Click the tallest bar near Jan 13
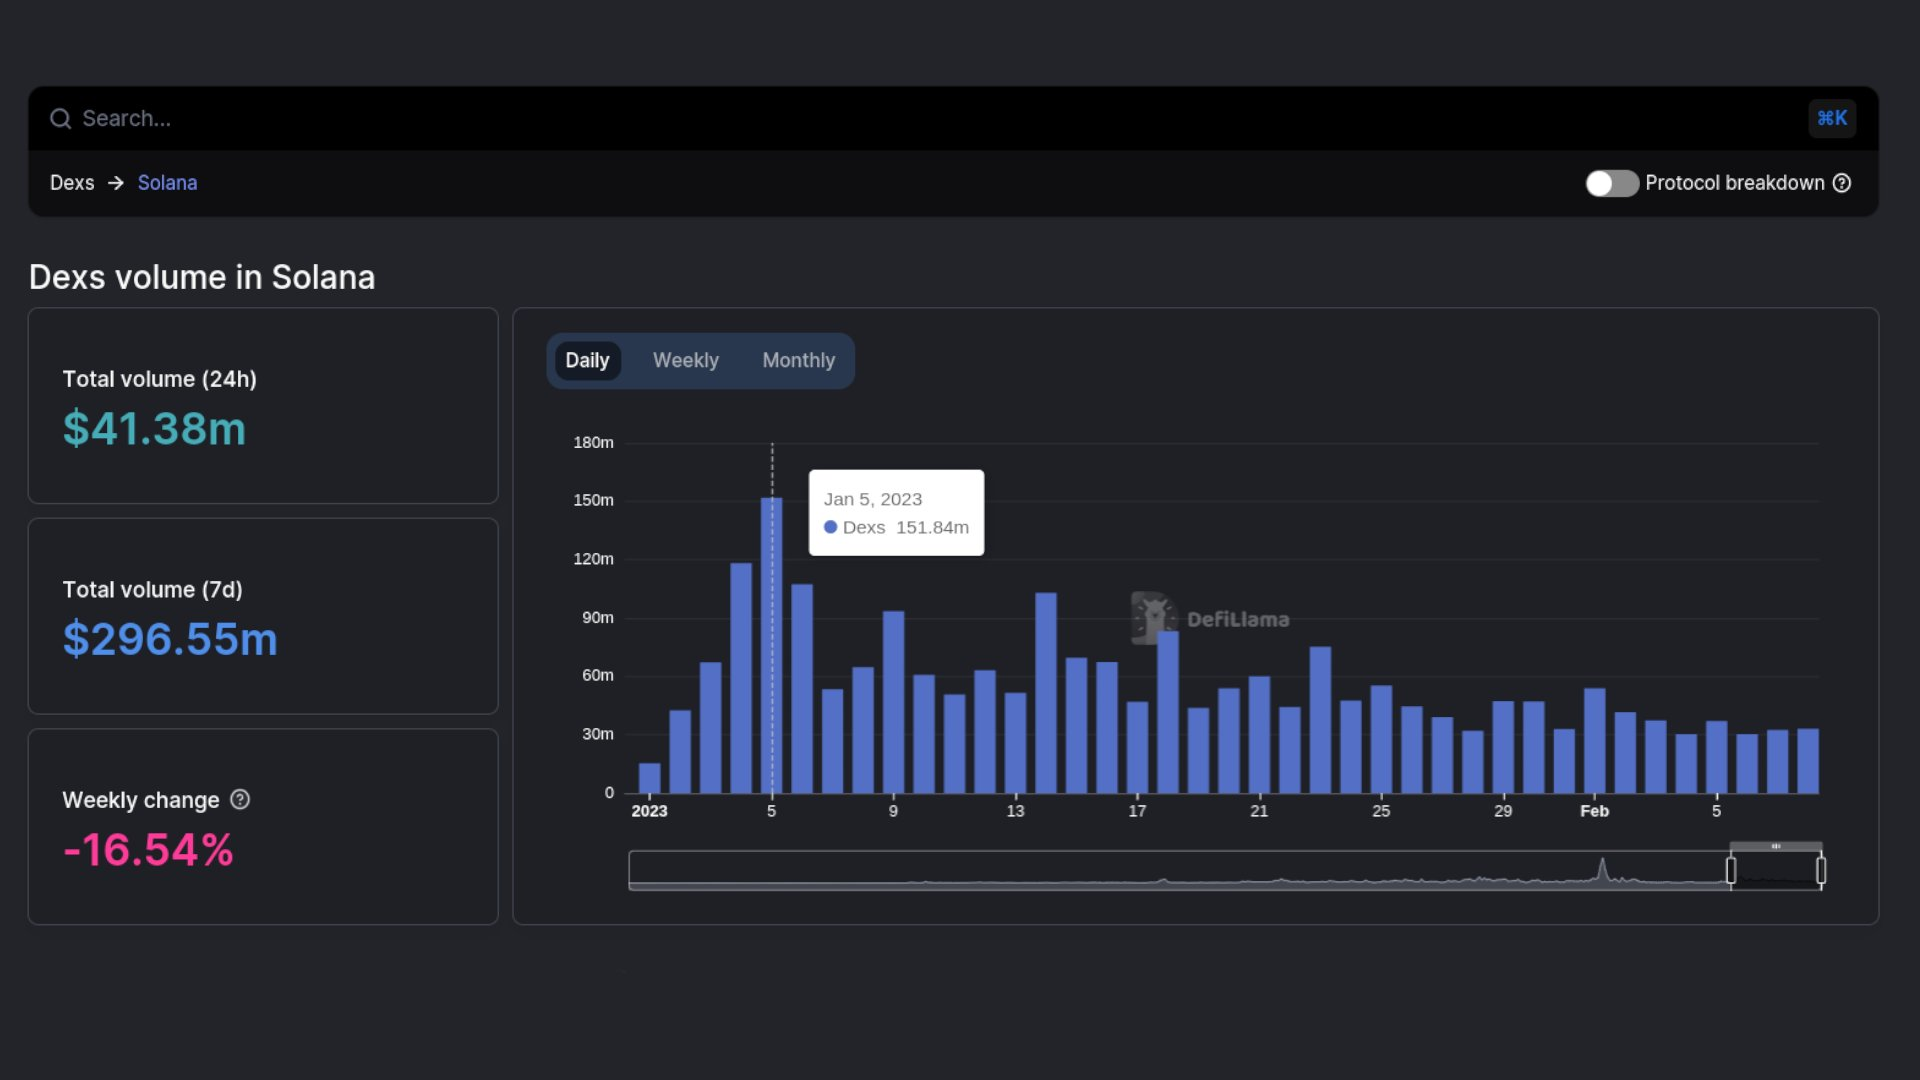This screenshot has height=1080, width=1920. 1045,695
